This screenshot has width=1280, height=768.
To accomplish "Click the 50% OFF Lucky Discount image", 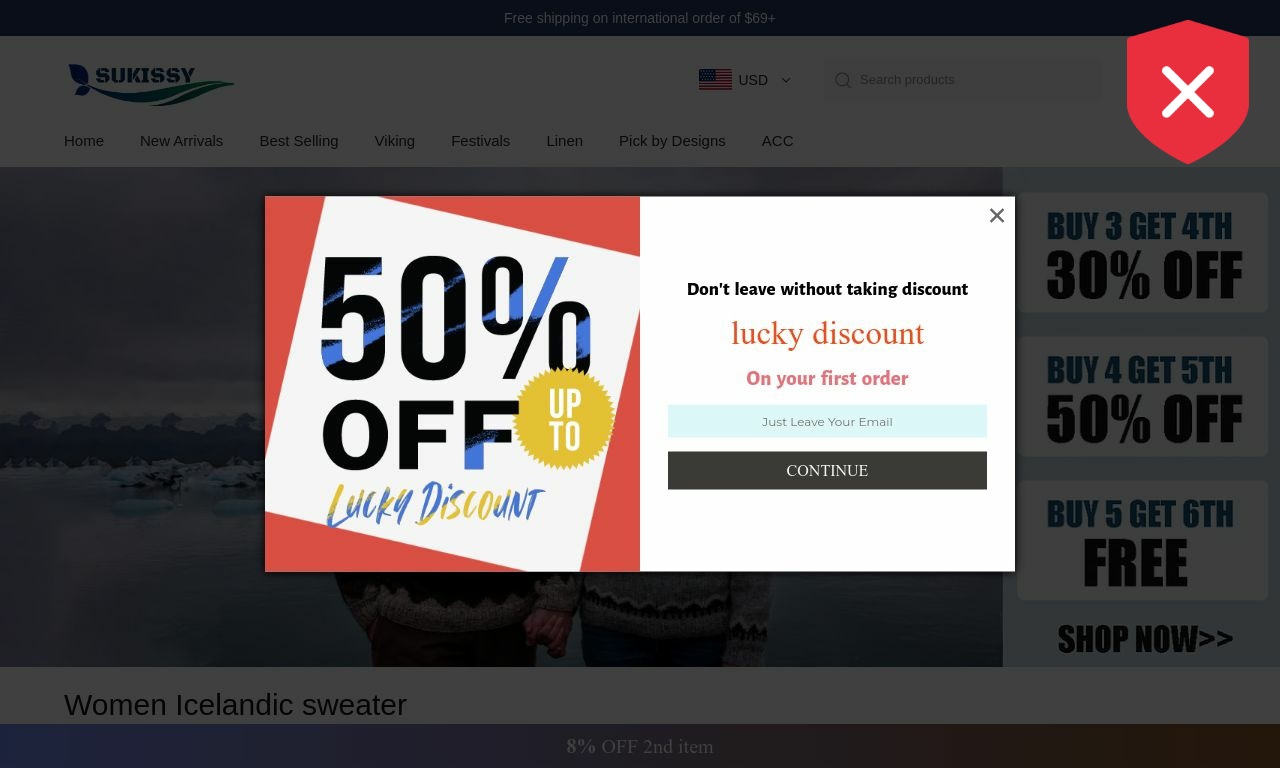I will point(452,384).
